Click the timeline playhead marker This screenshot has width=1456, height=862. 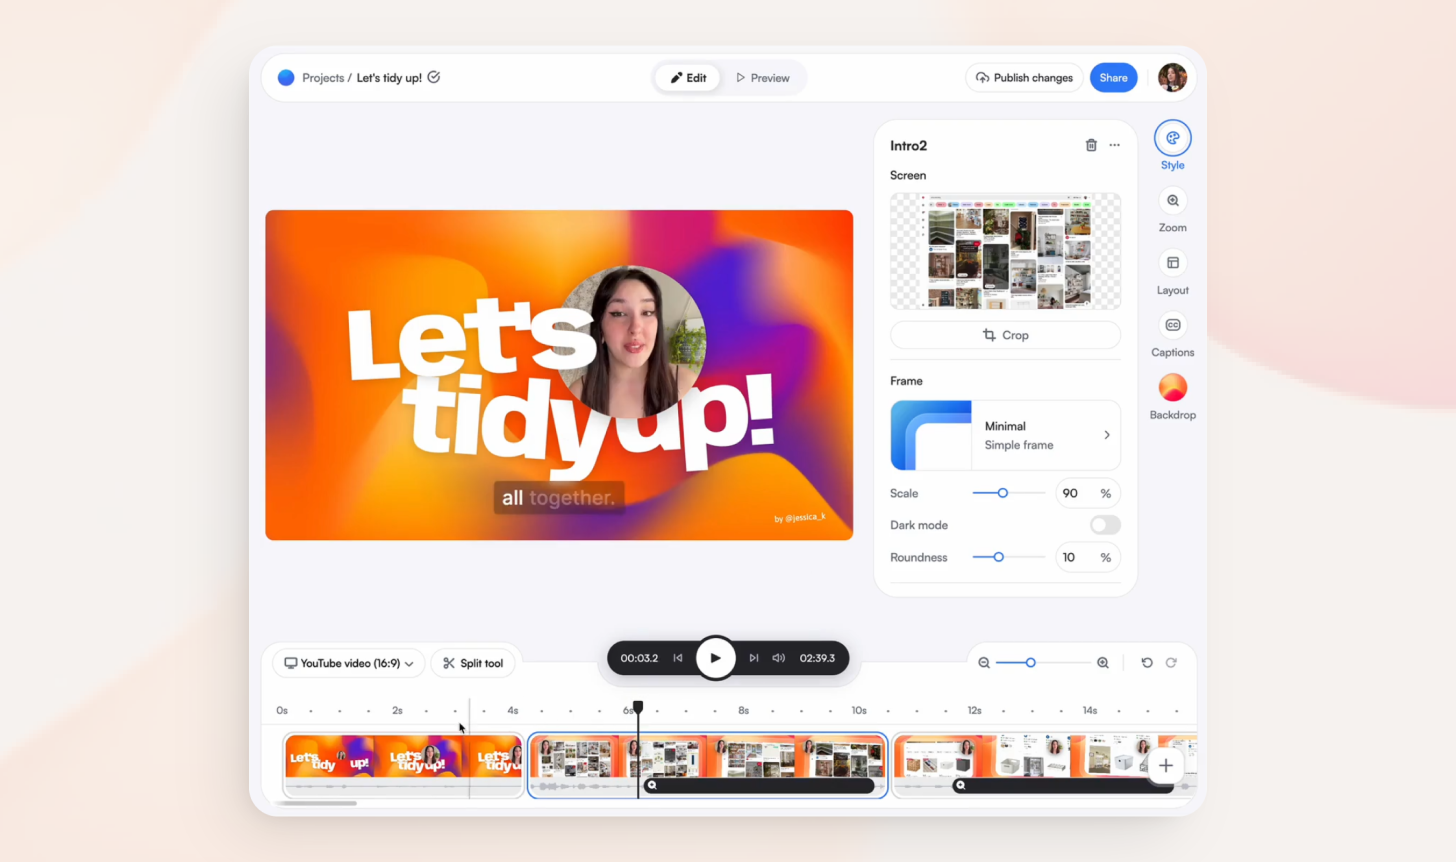click(x=638, y=707)
